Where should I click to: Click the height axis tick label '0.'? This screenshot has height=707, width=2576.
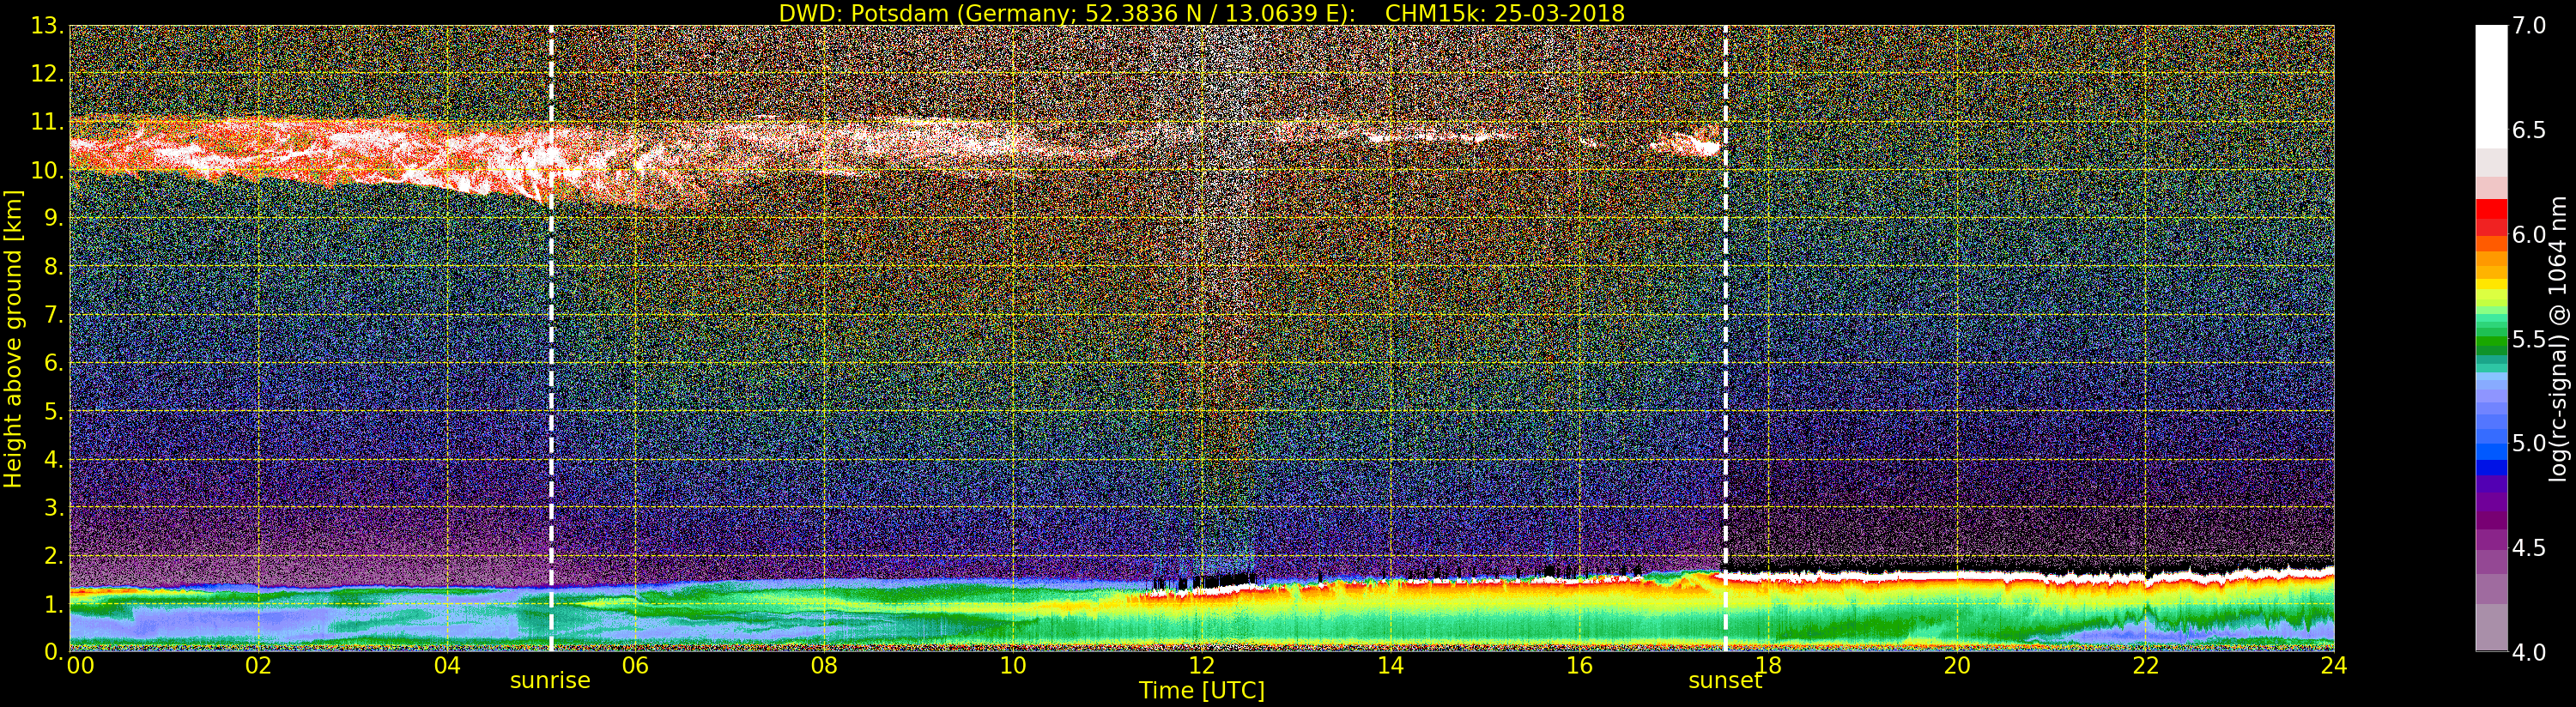click(53, 652)
